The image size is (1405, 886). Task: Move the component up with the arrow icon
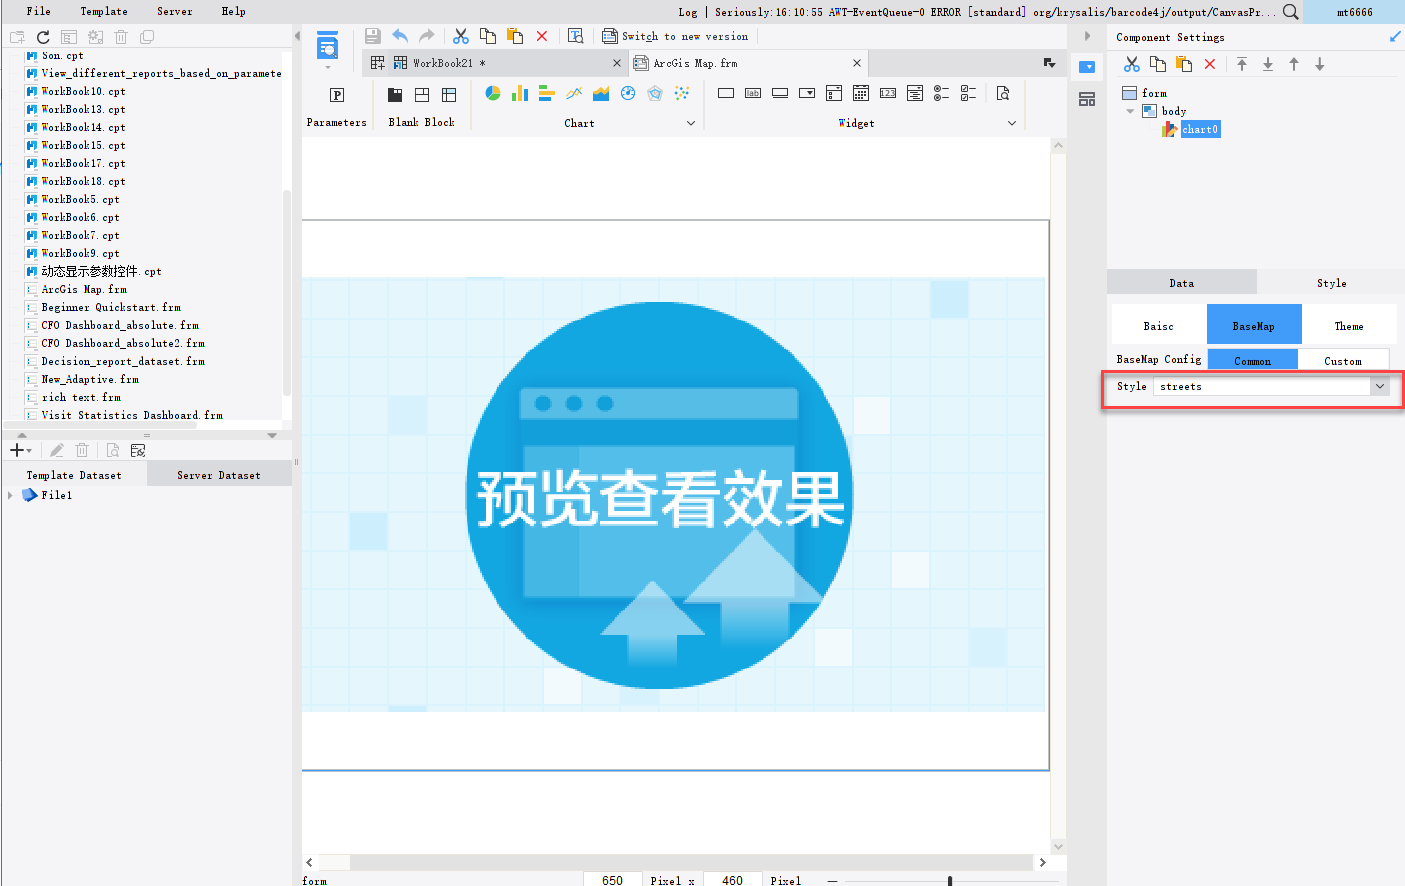pyautogui.click(x=1293, y=64)
